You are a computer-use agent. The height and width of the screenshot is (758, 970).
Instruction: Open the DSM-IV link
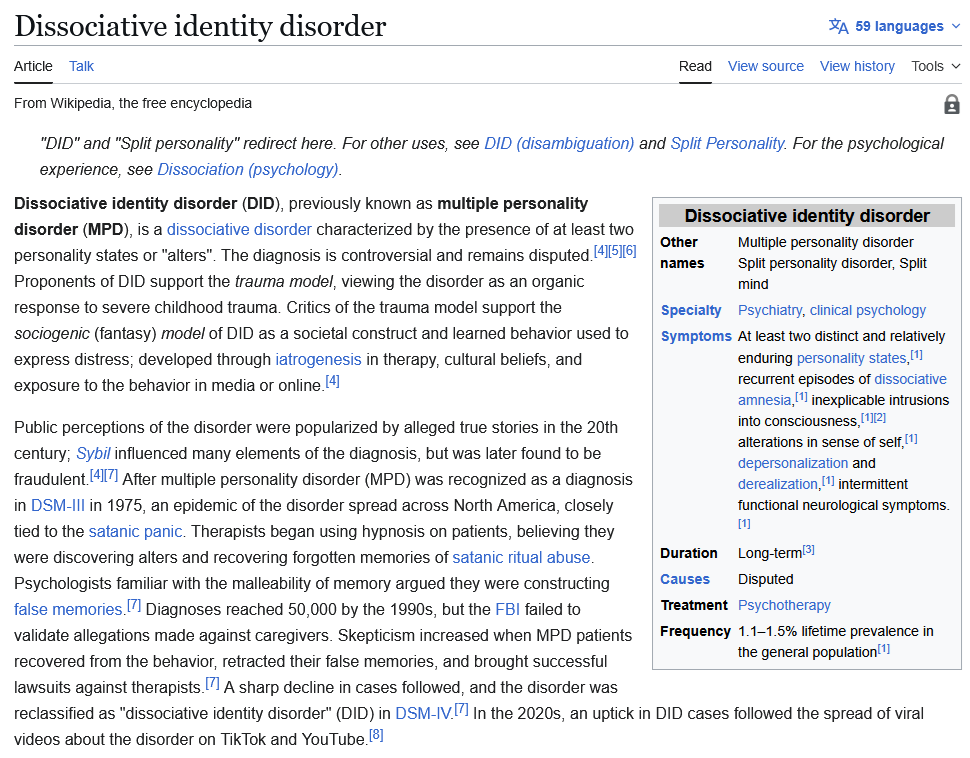pos(424,713)
